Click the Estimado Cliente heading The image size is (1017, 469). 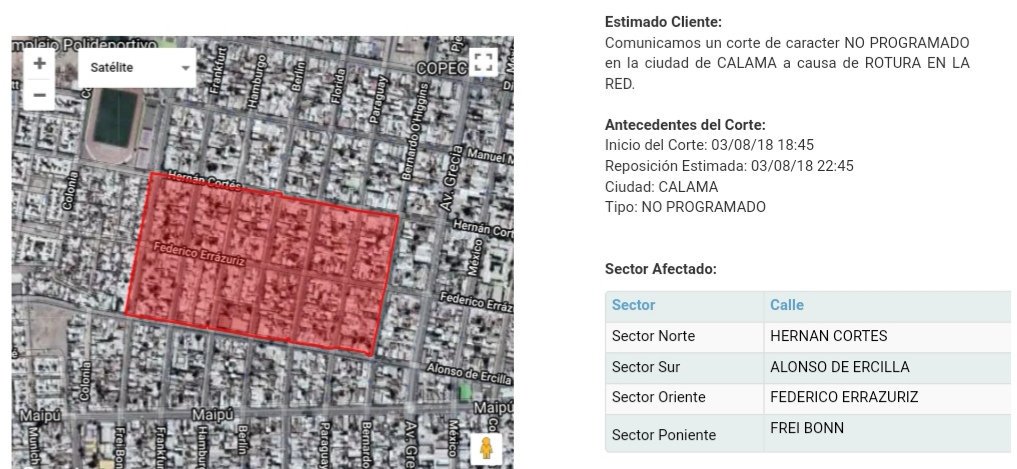663,22
